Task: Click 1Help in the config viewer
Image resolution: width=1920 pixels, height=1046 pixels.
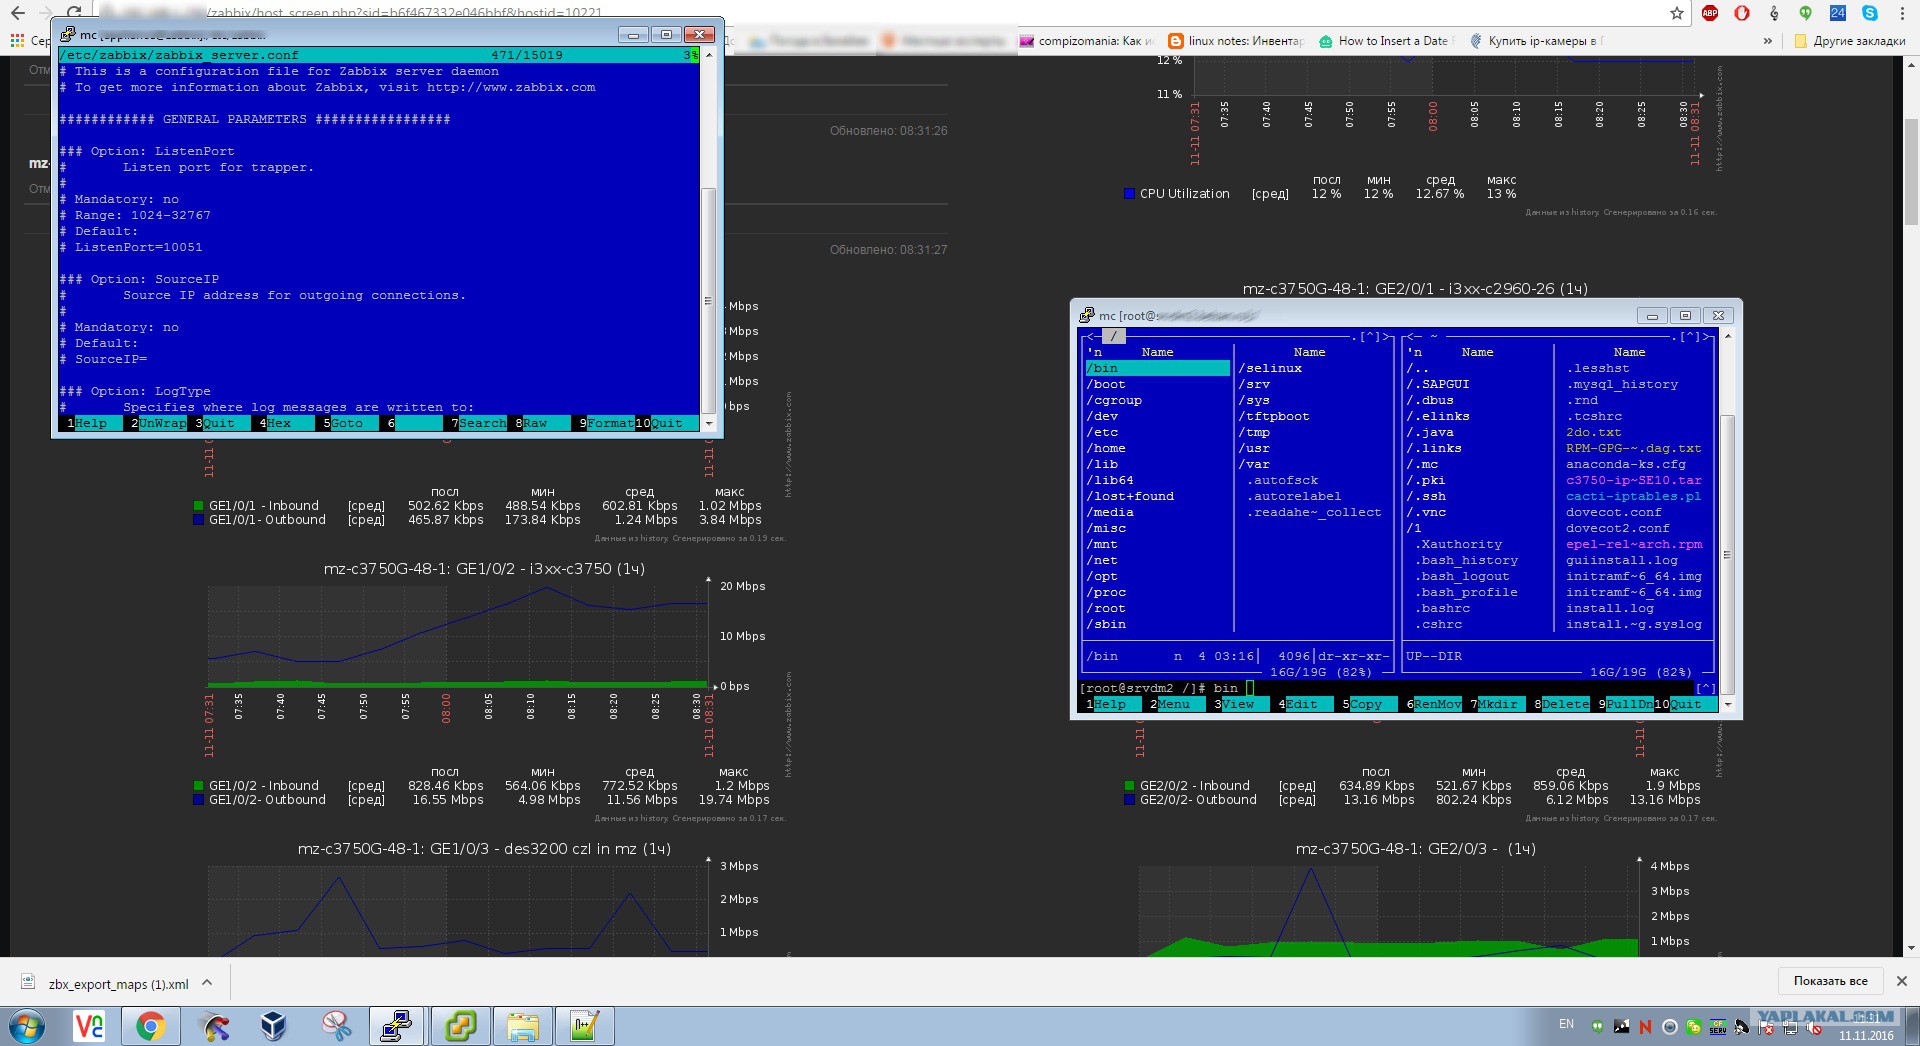Action: (90, 423)
